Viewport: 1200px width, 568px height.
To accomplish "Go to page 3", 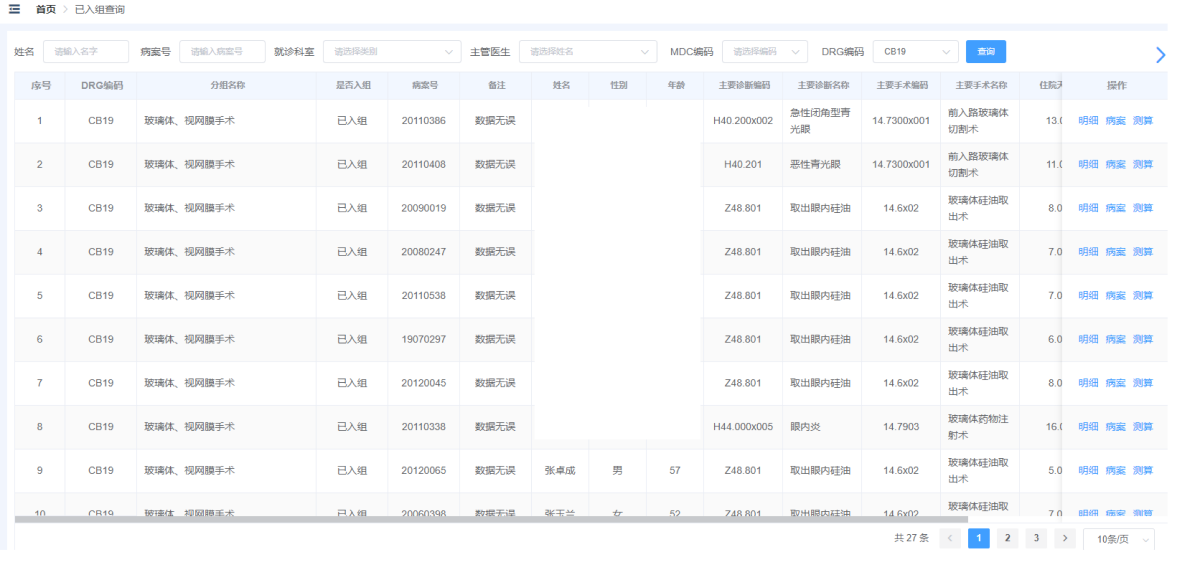I will [1035, 539].
